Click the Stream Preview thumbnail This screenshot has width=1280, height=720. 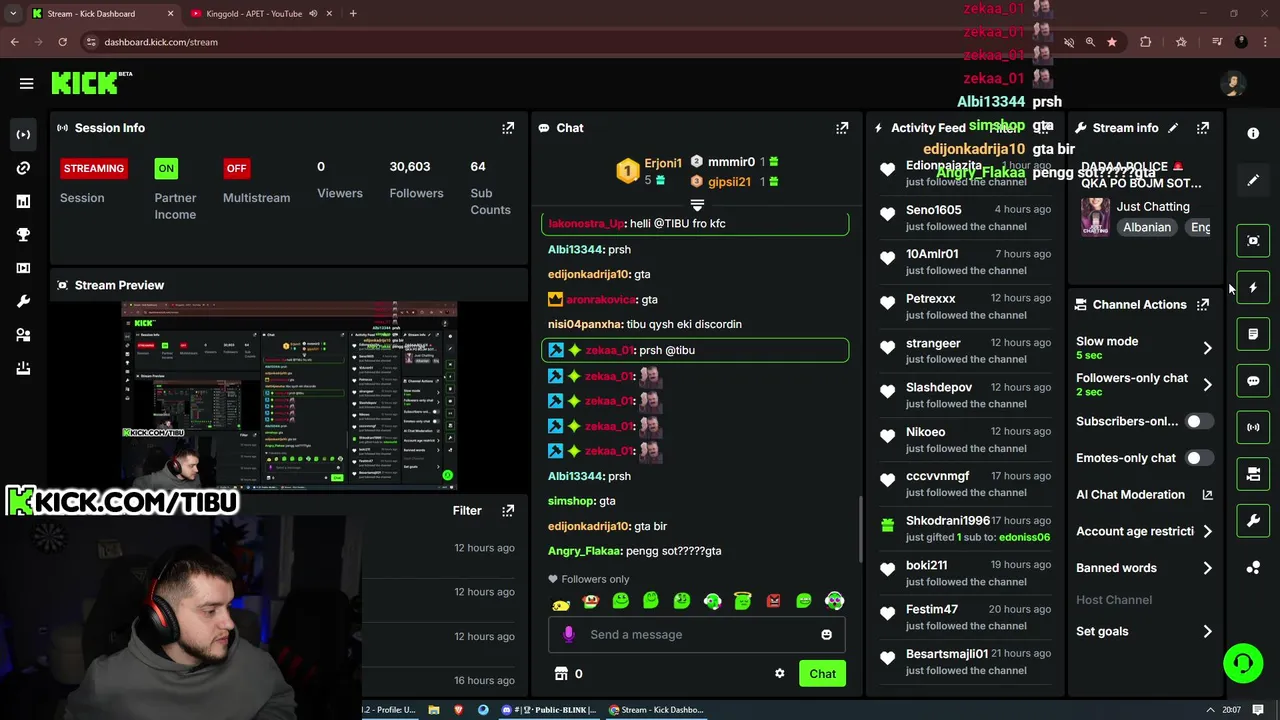[x=289, y=396]
